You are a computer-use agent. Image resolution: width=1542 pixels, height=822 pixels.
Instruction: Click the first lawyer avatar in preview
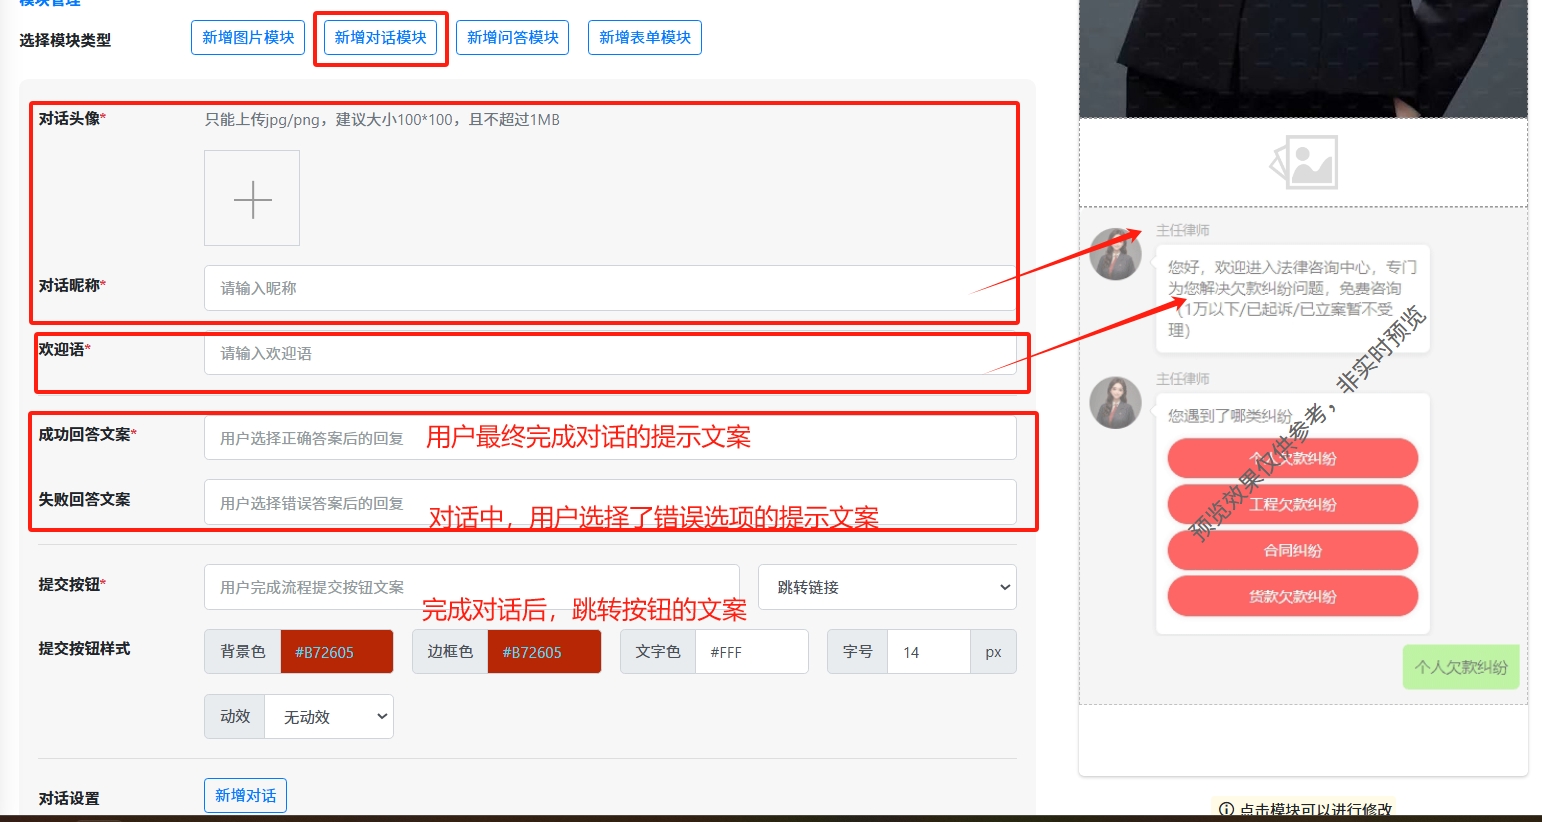point(1115,254)
